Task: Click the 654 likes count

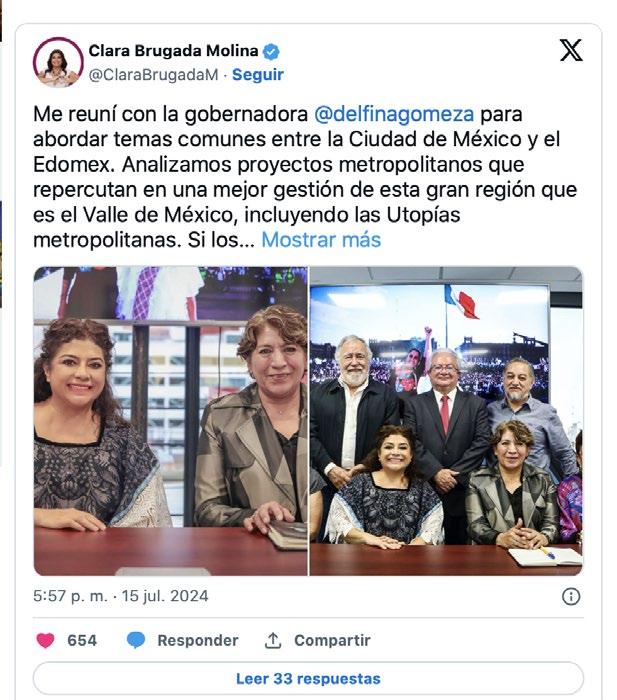Action: tap(82, 640)
